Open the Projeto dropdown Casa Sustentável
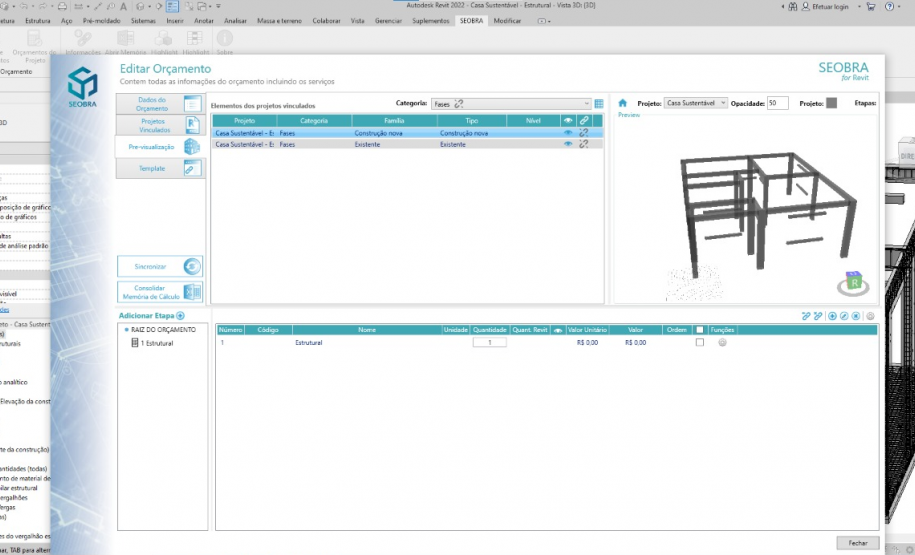Viewport: 915px width, 555px height. coord(696,103)
